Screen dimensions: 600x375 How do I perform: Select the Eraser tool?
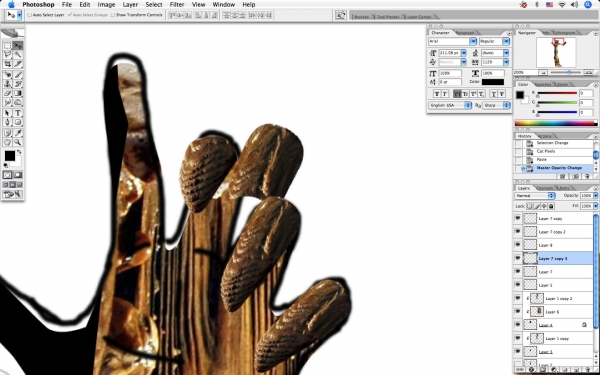(7, 93)
